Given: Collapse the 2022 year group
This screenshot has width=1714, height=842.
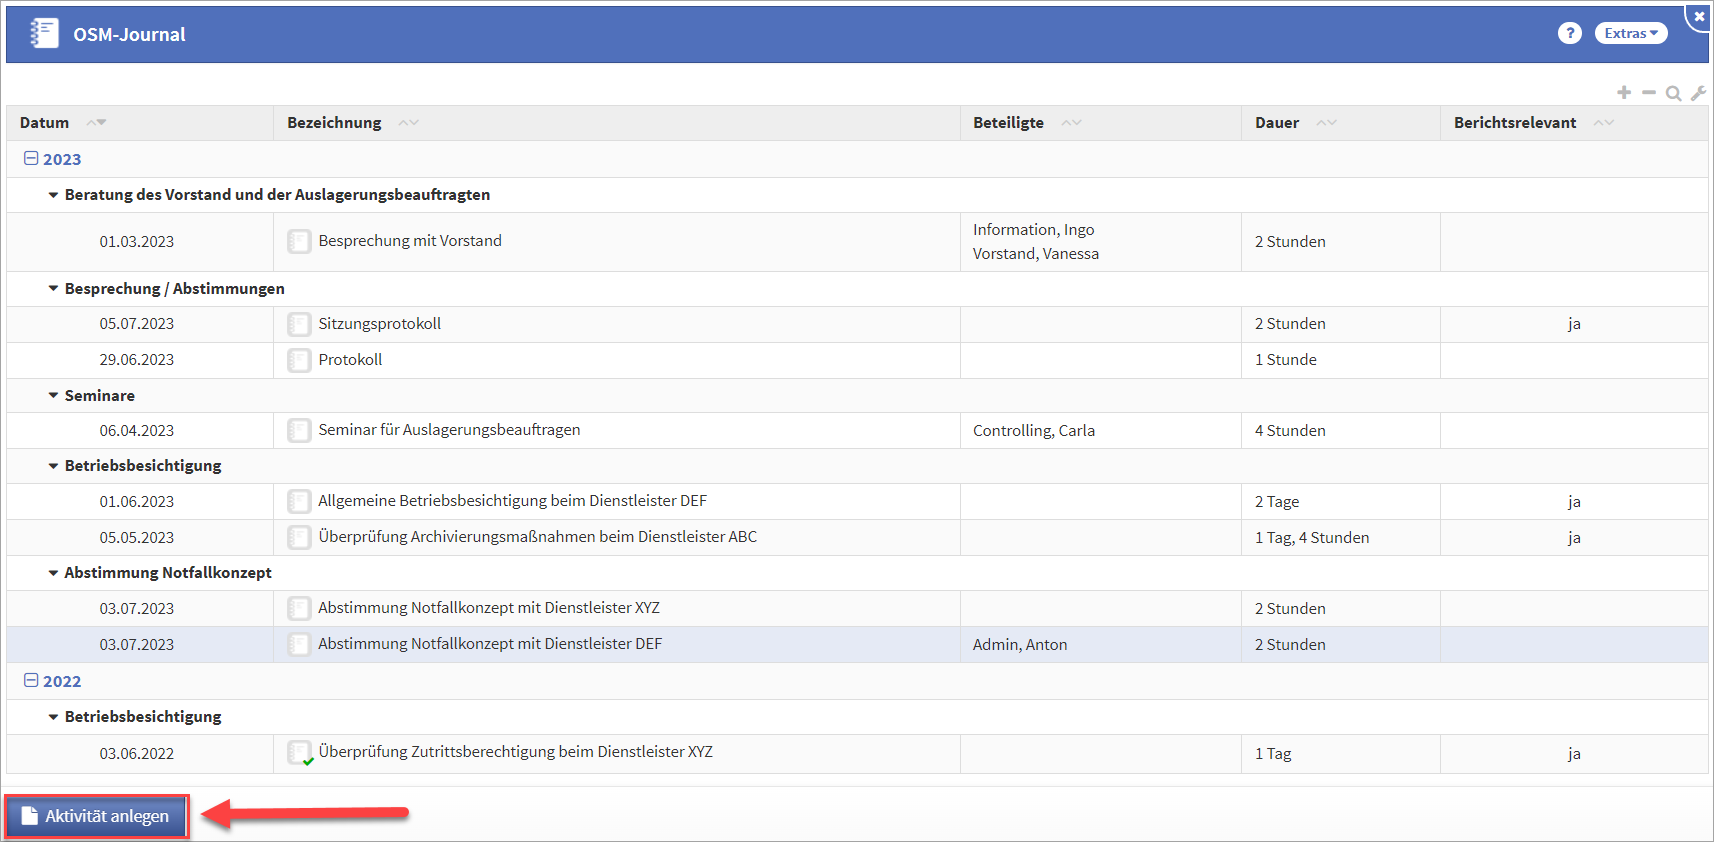Looking at the screenshot, I should point(31,681).
